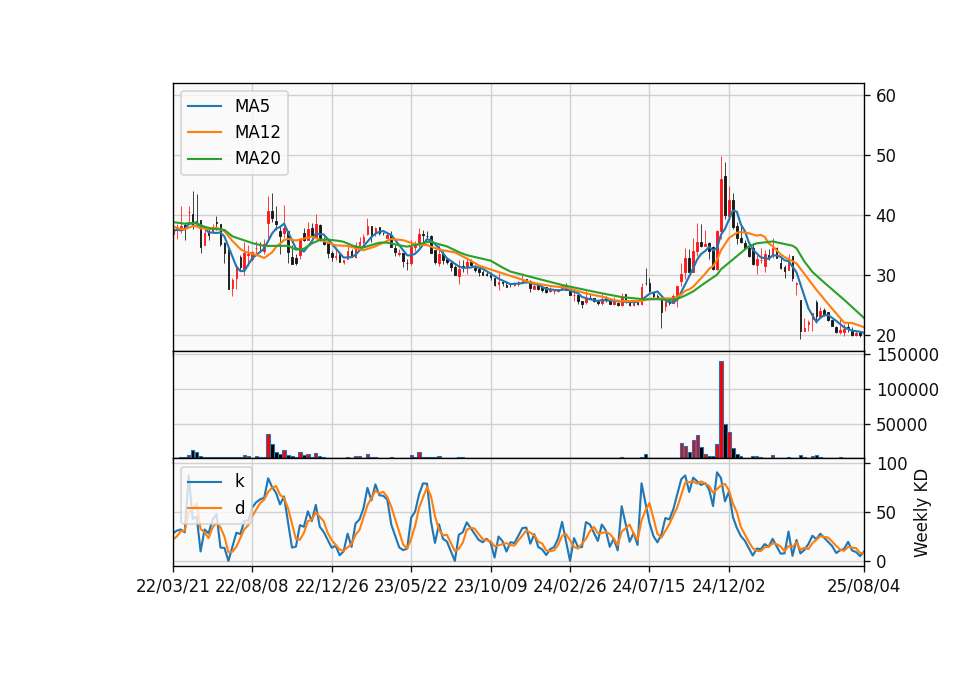This screenshot has width=960, height=690.
Task: Click the 22/03/21 date tick label
Action: (x=173, y=586)
